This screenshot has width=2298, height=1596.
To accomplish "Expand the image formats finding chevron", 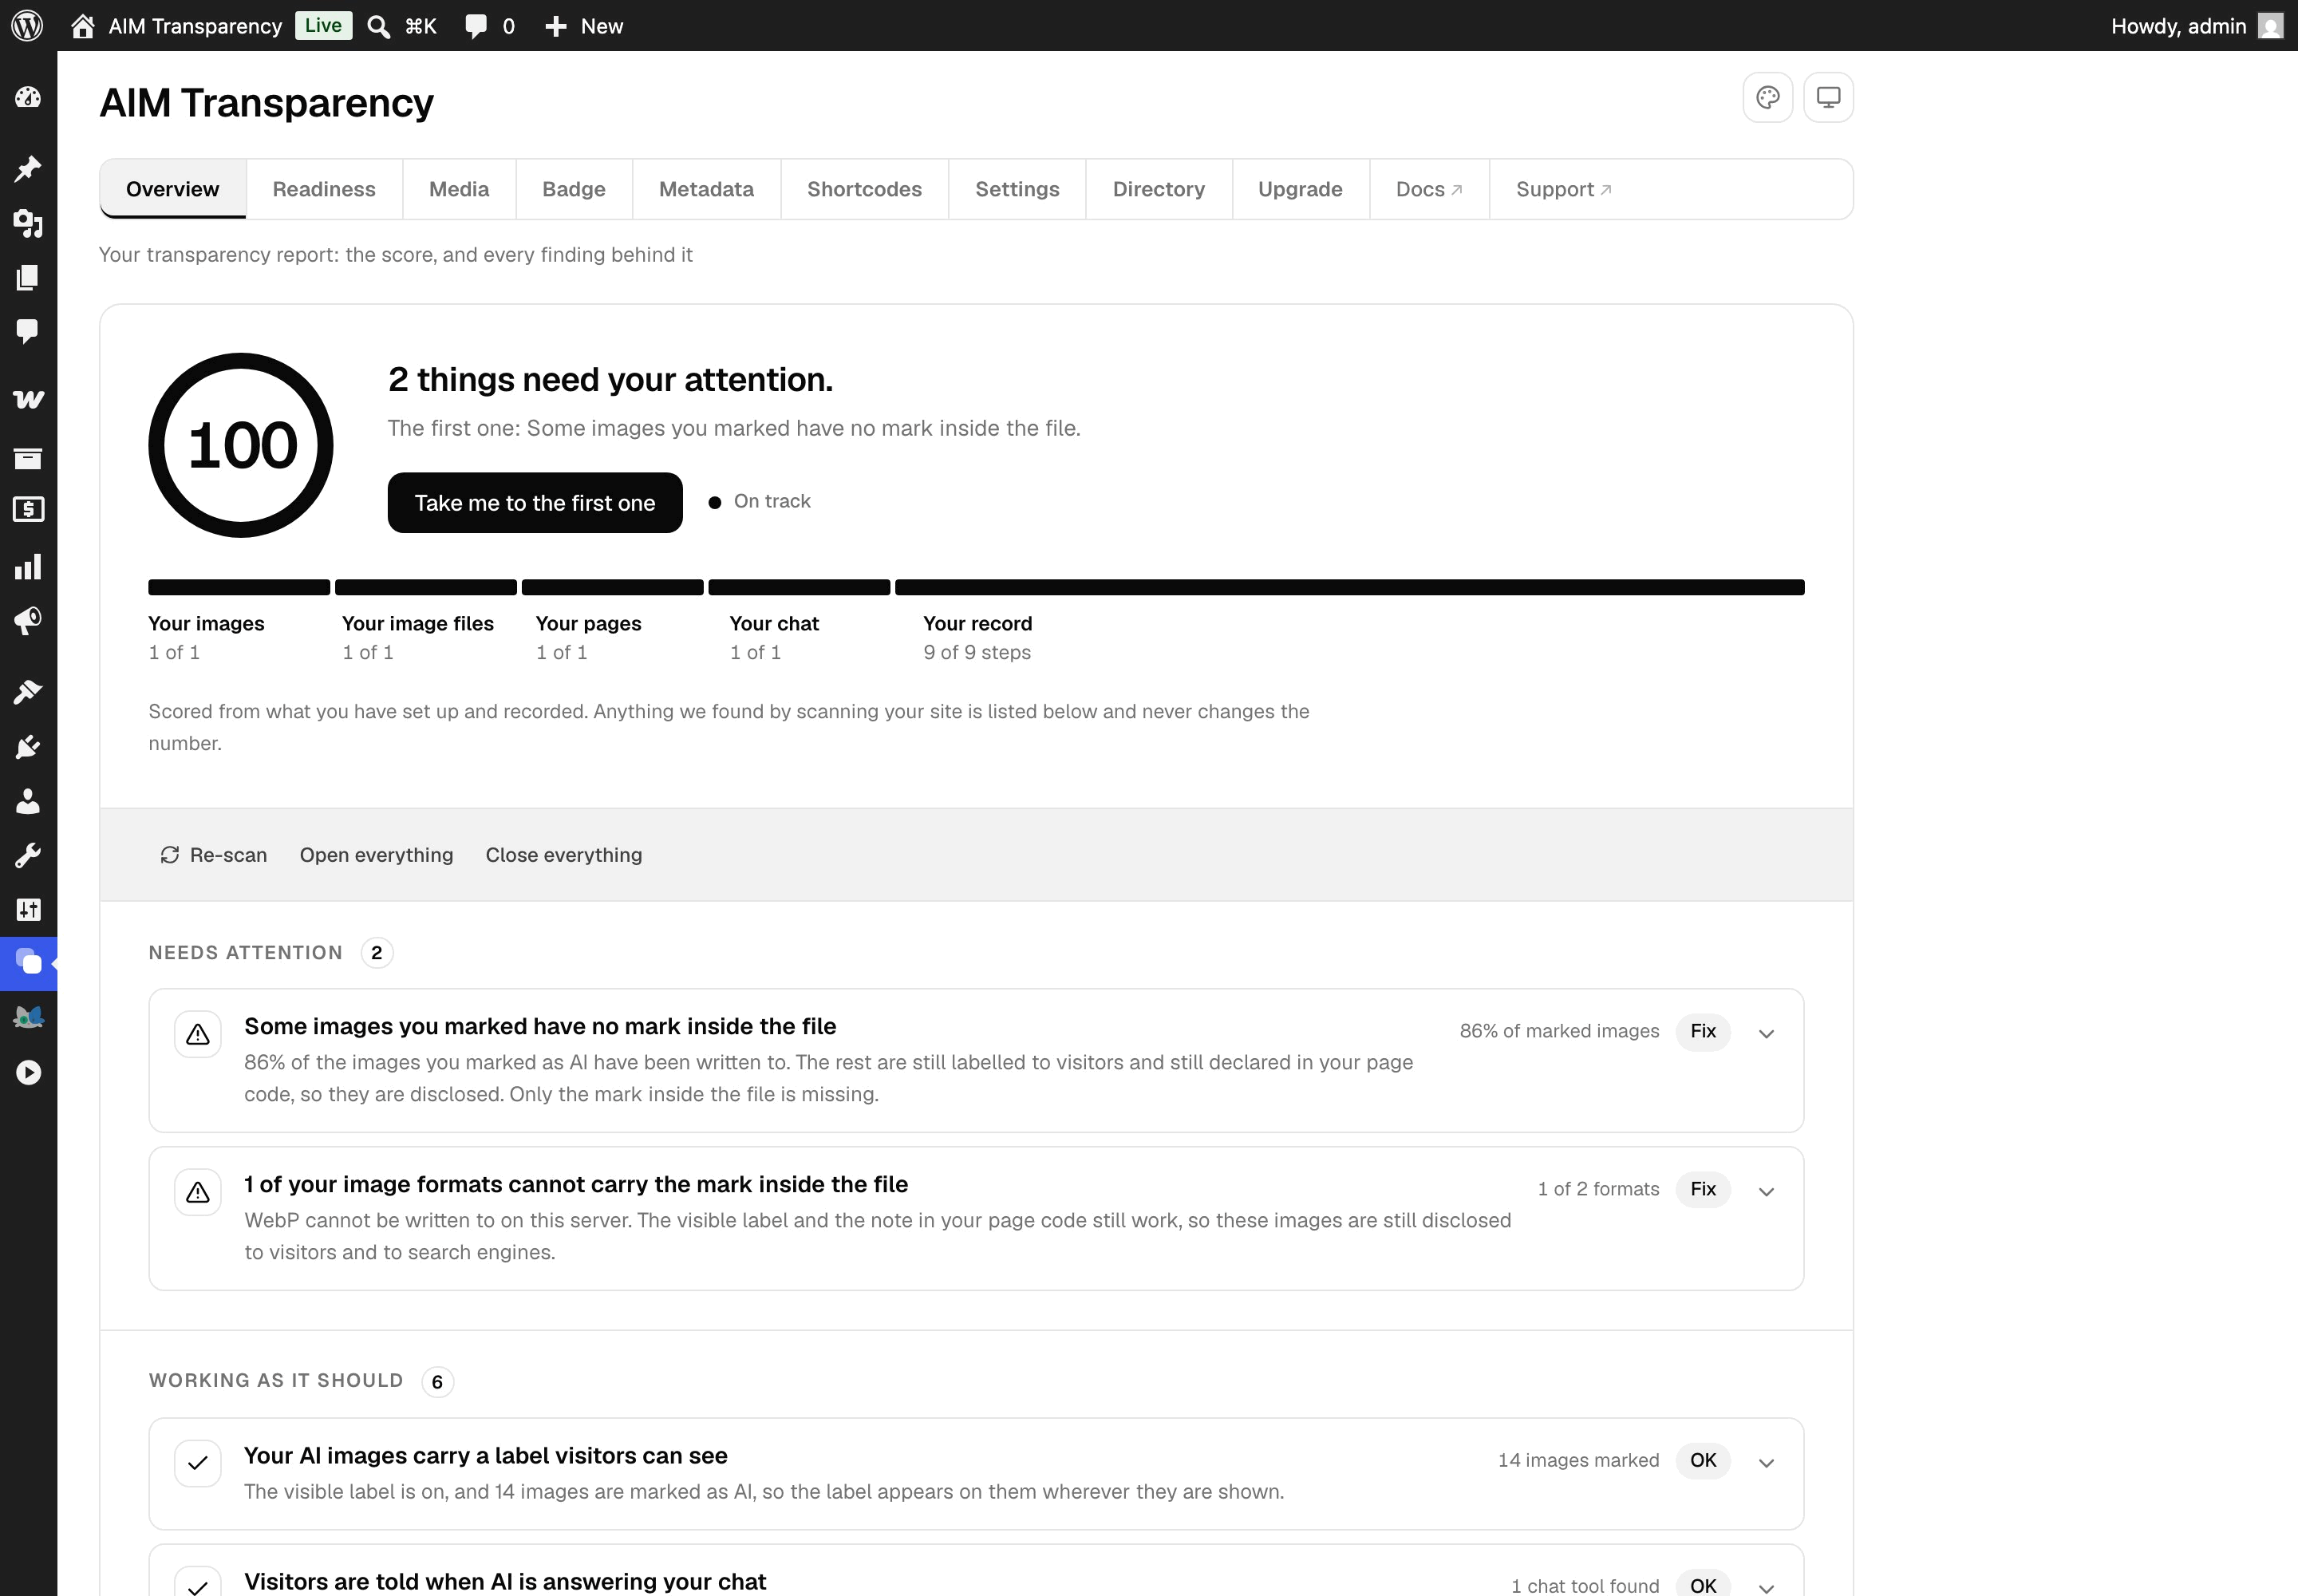I will 1766,1191.
